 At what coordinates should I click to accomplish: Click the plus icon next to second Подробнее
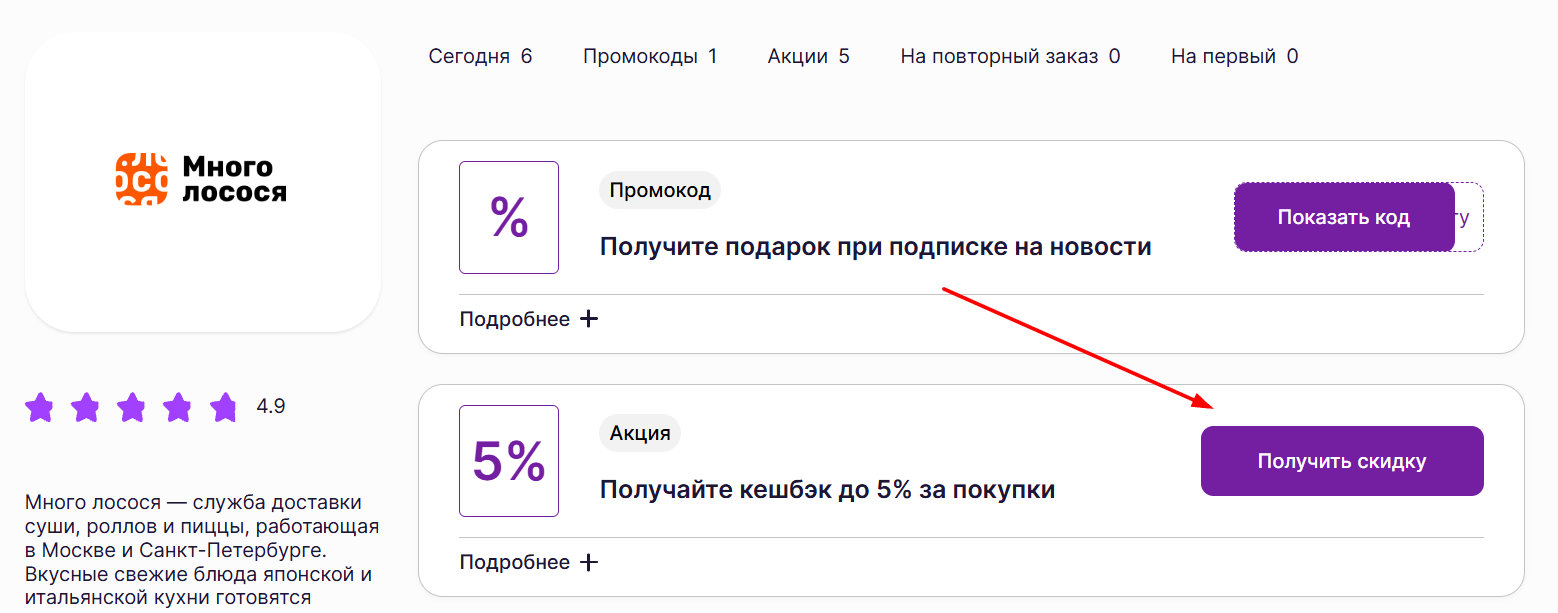[x=590, y=562]
